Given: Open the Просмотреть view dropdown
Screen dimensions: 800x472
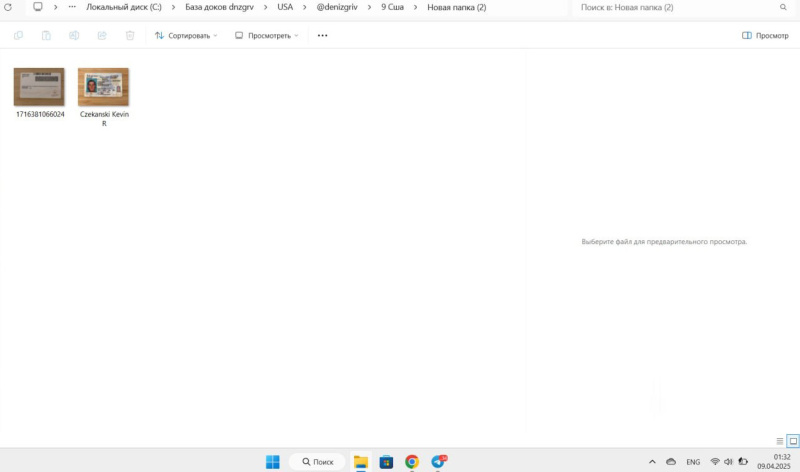Looking at the screenshot, I should pyautogui.click(x=266, y=35).
